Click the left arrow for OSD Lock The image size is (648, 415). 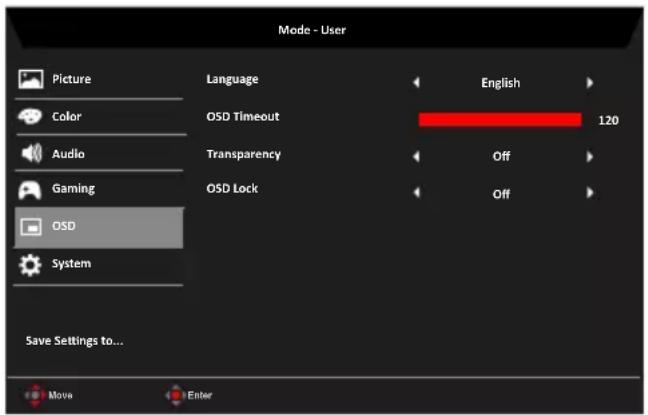pyautogui.click(x=417, y=193)
